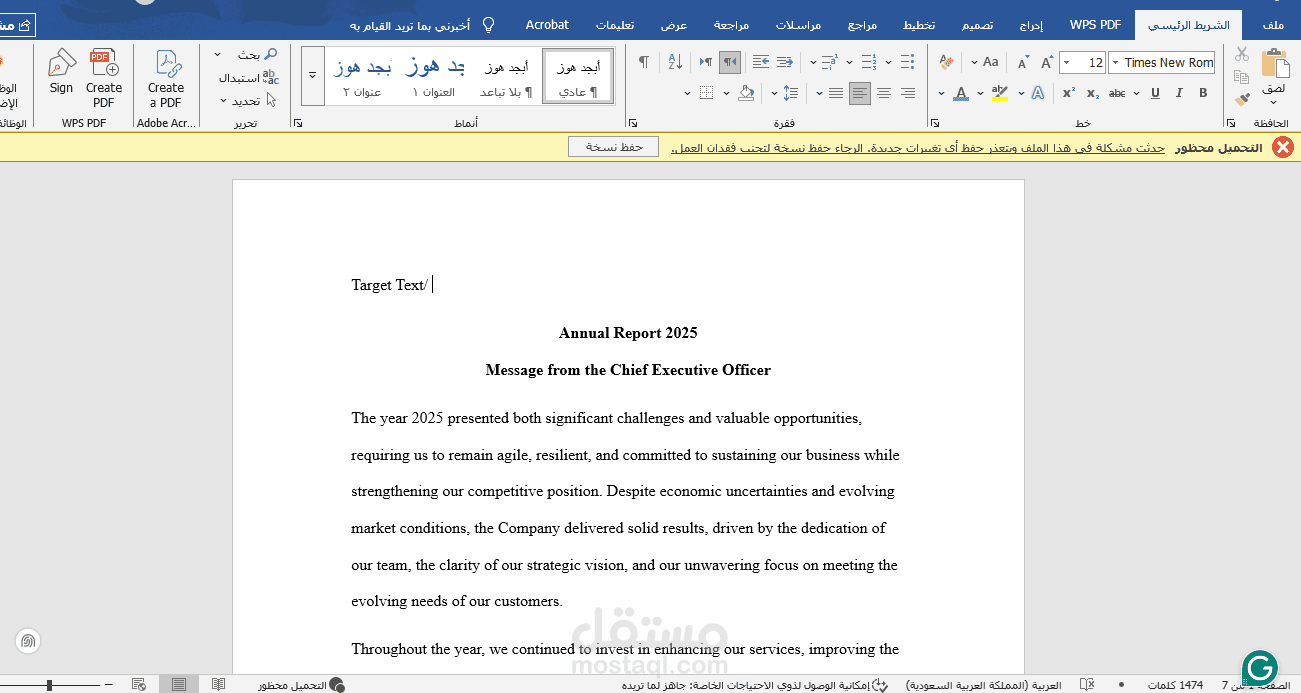This screenshot has width=1301, height=693.
Task: Click the word count 1474 كلمات
Action: click(1176, 685)
